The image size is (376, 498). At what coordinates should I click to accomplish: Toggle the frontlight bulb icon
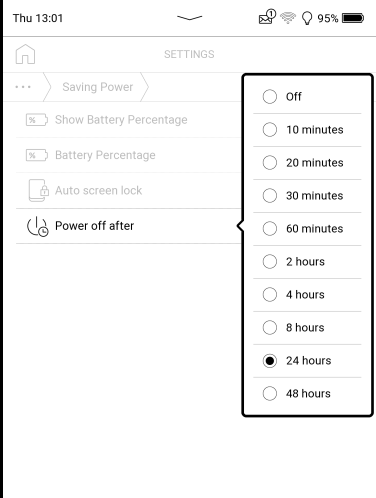click(x=307, y=18)
